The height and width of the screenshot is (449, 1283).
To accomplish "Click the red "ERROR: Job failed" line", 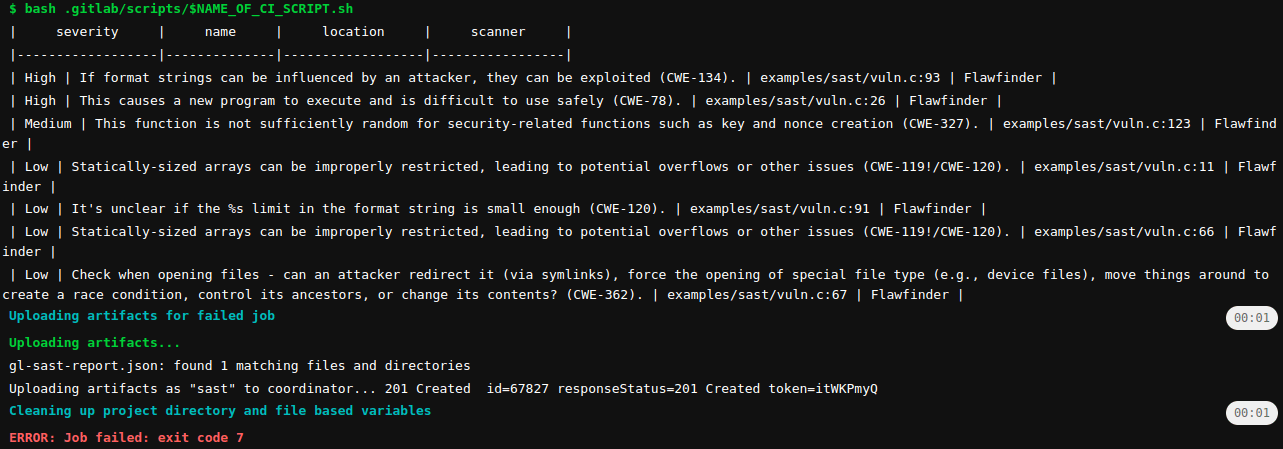I will point(126,438).
